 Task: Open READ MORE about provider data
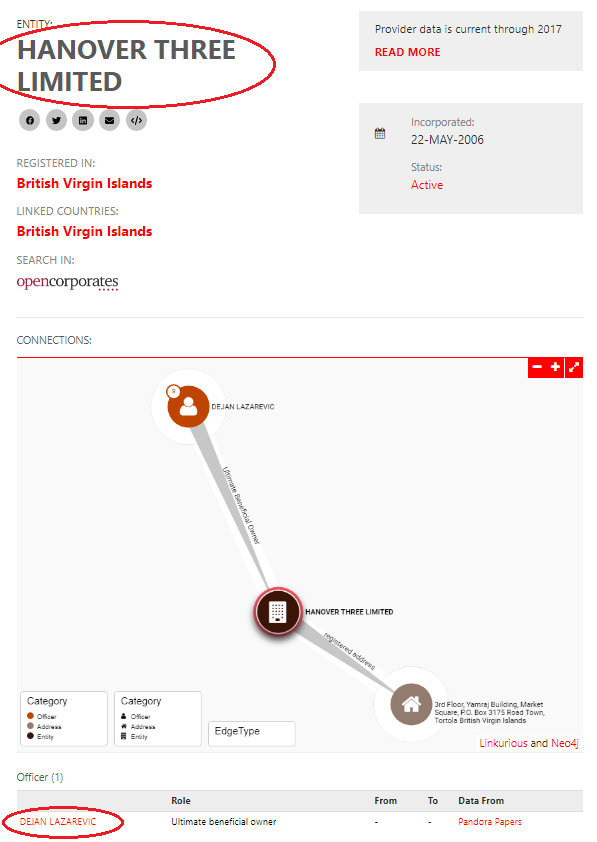(407, 52)
